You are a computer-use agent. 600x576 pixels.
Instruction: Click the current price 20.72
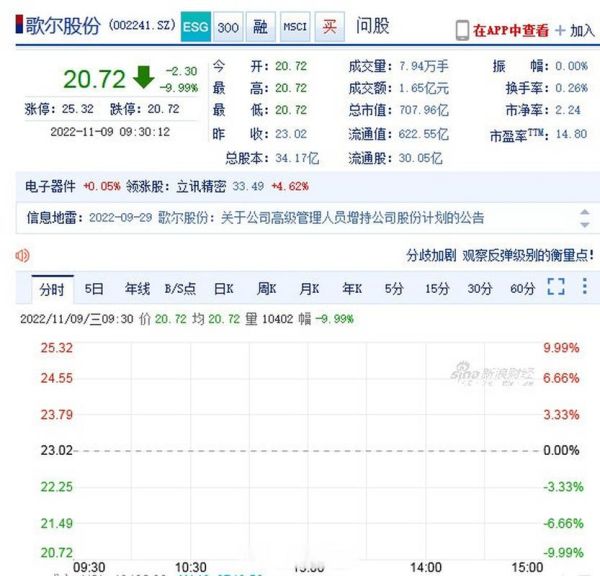tap(94, 80)
